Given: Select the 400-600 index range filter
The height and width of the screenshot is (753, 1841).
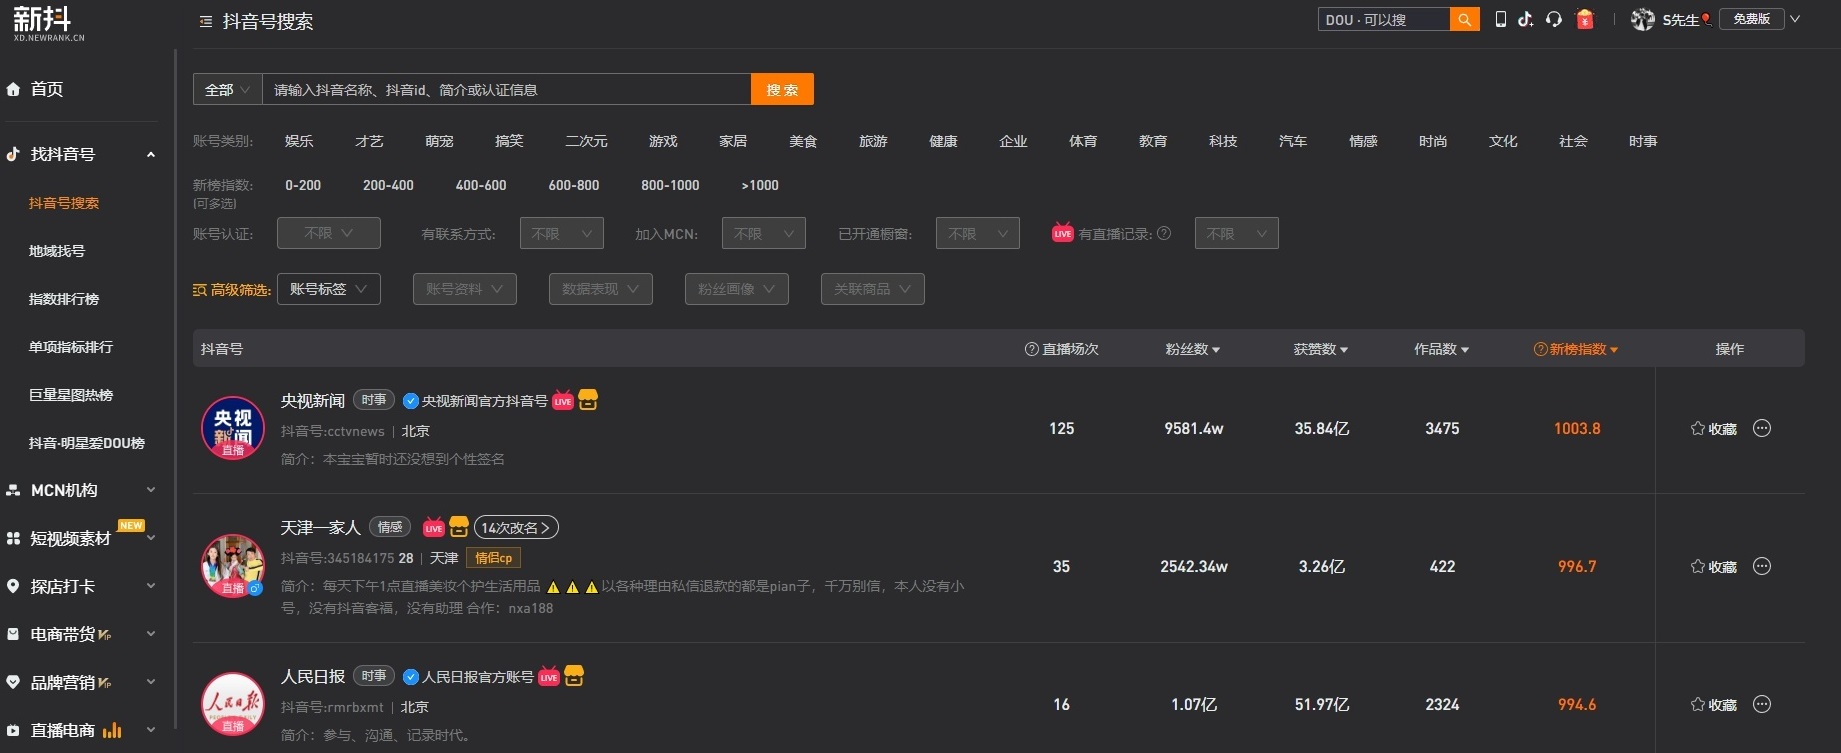Looking at the screenshot, I should [x=481, y=185].
